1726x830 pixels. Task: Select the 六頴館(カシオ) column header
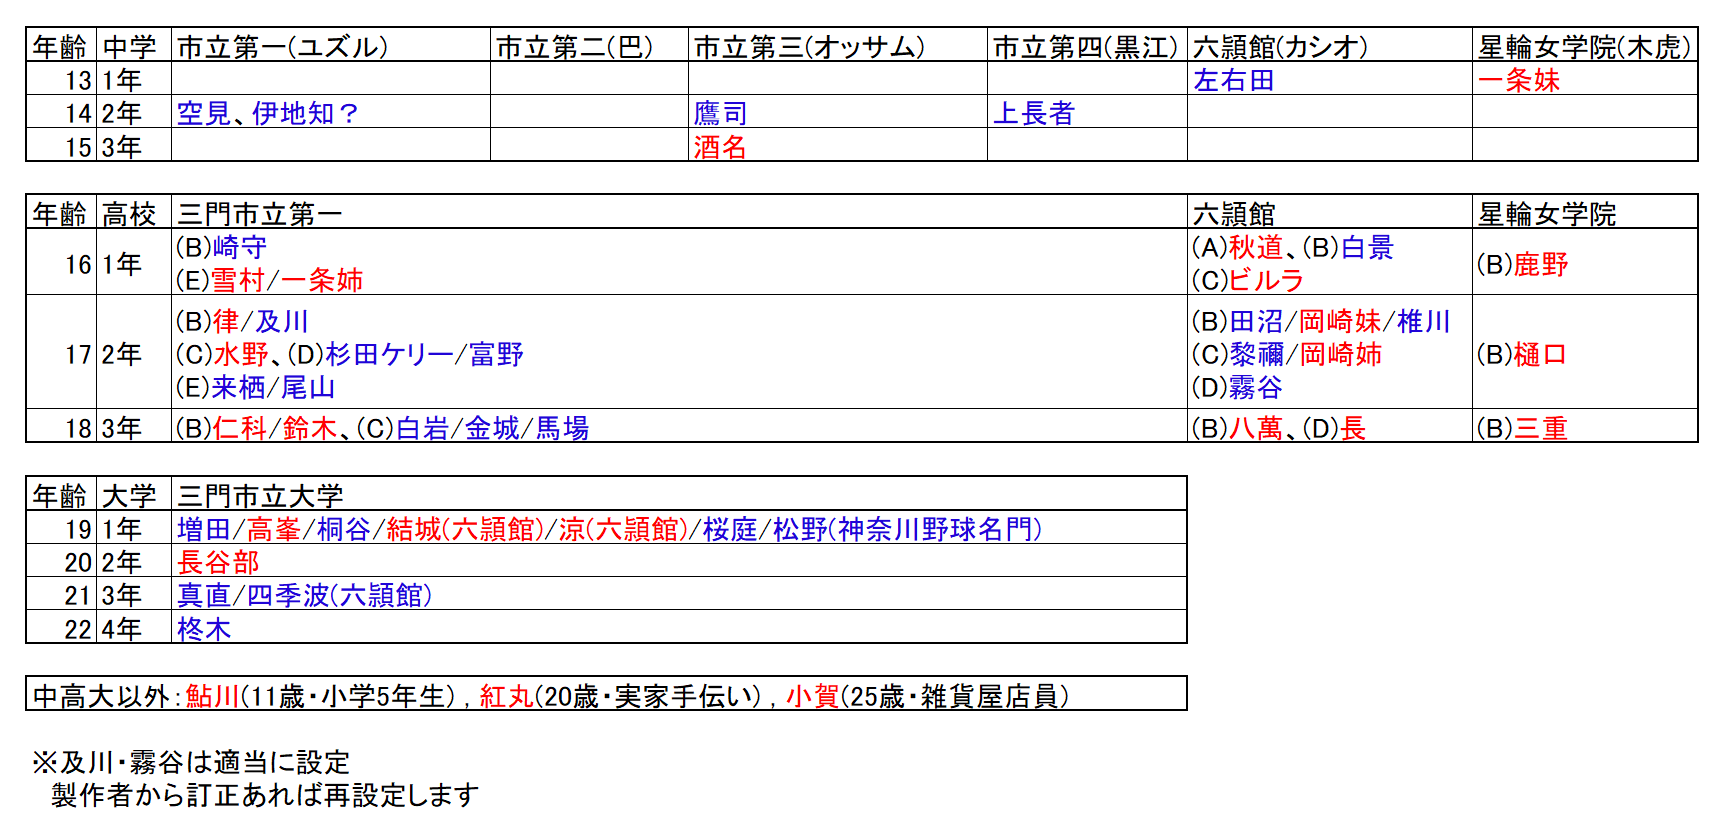1330,46
